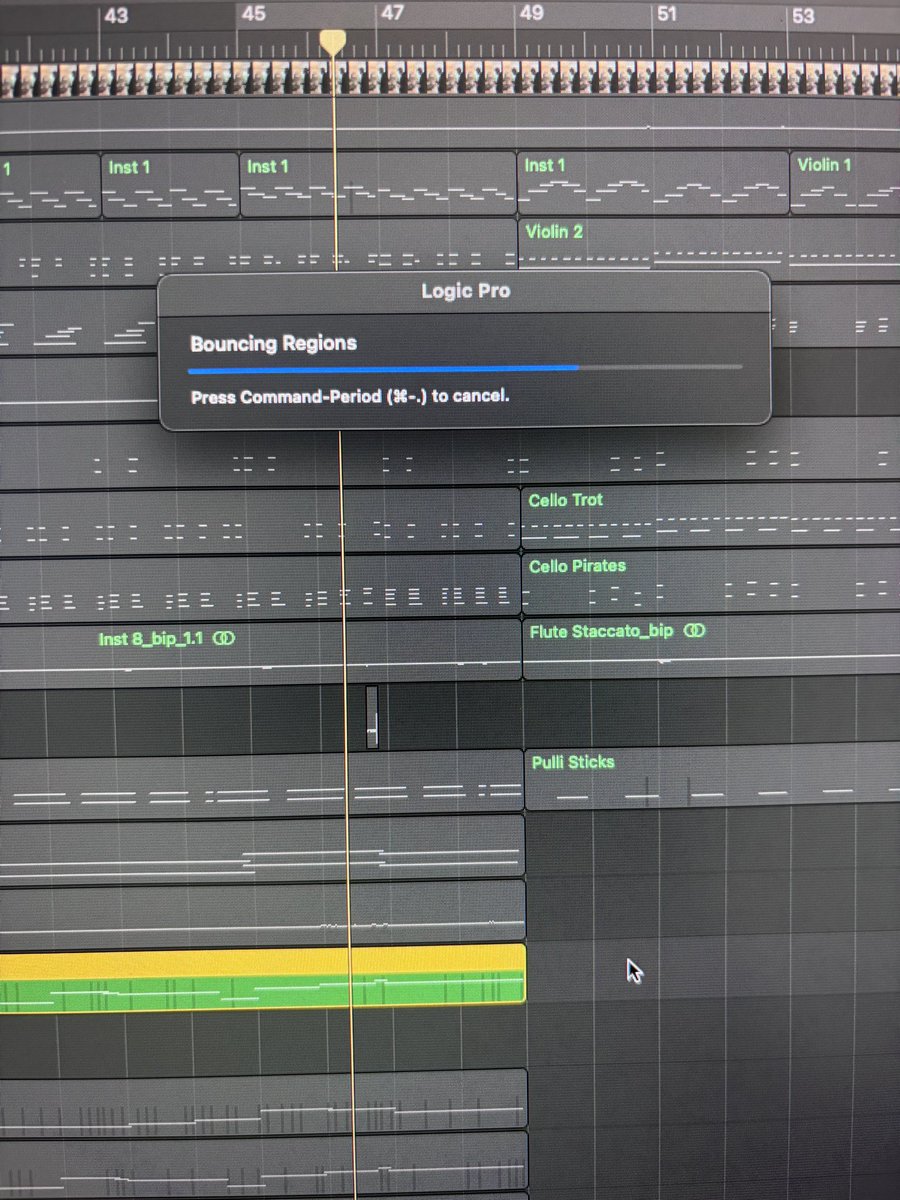
Task: Select the Pulli Sticks region
Action: (x=712, y=778)
